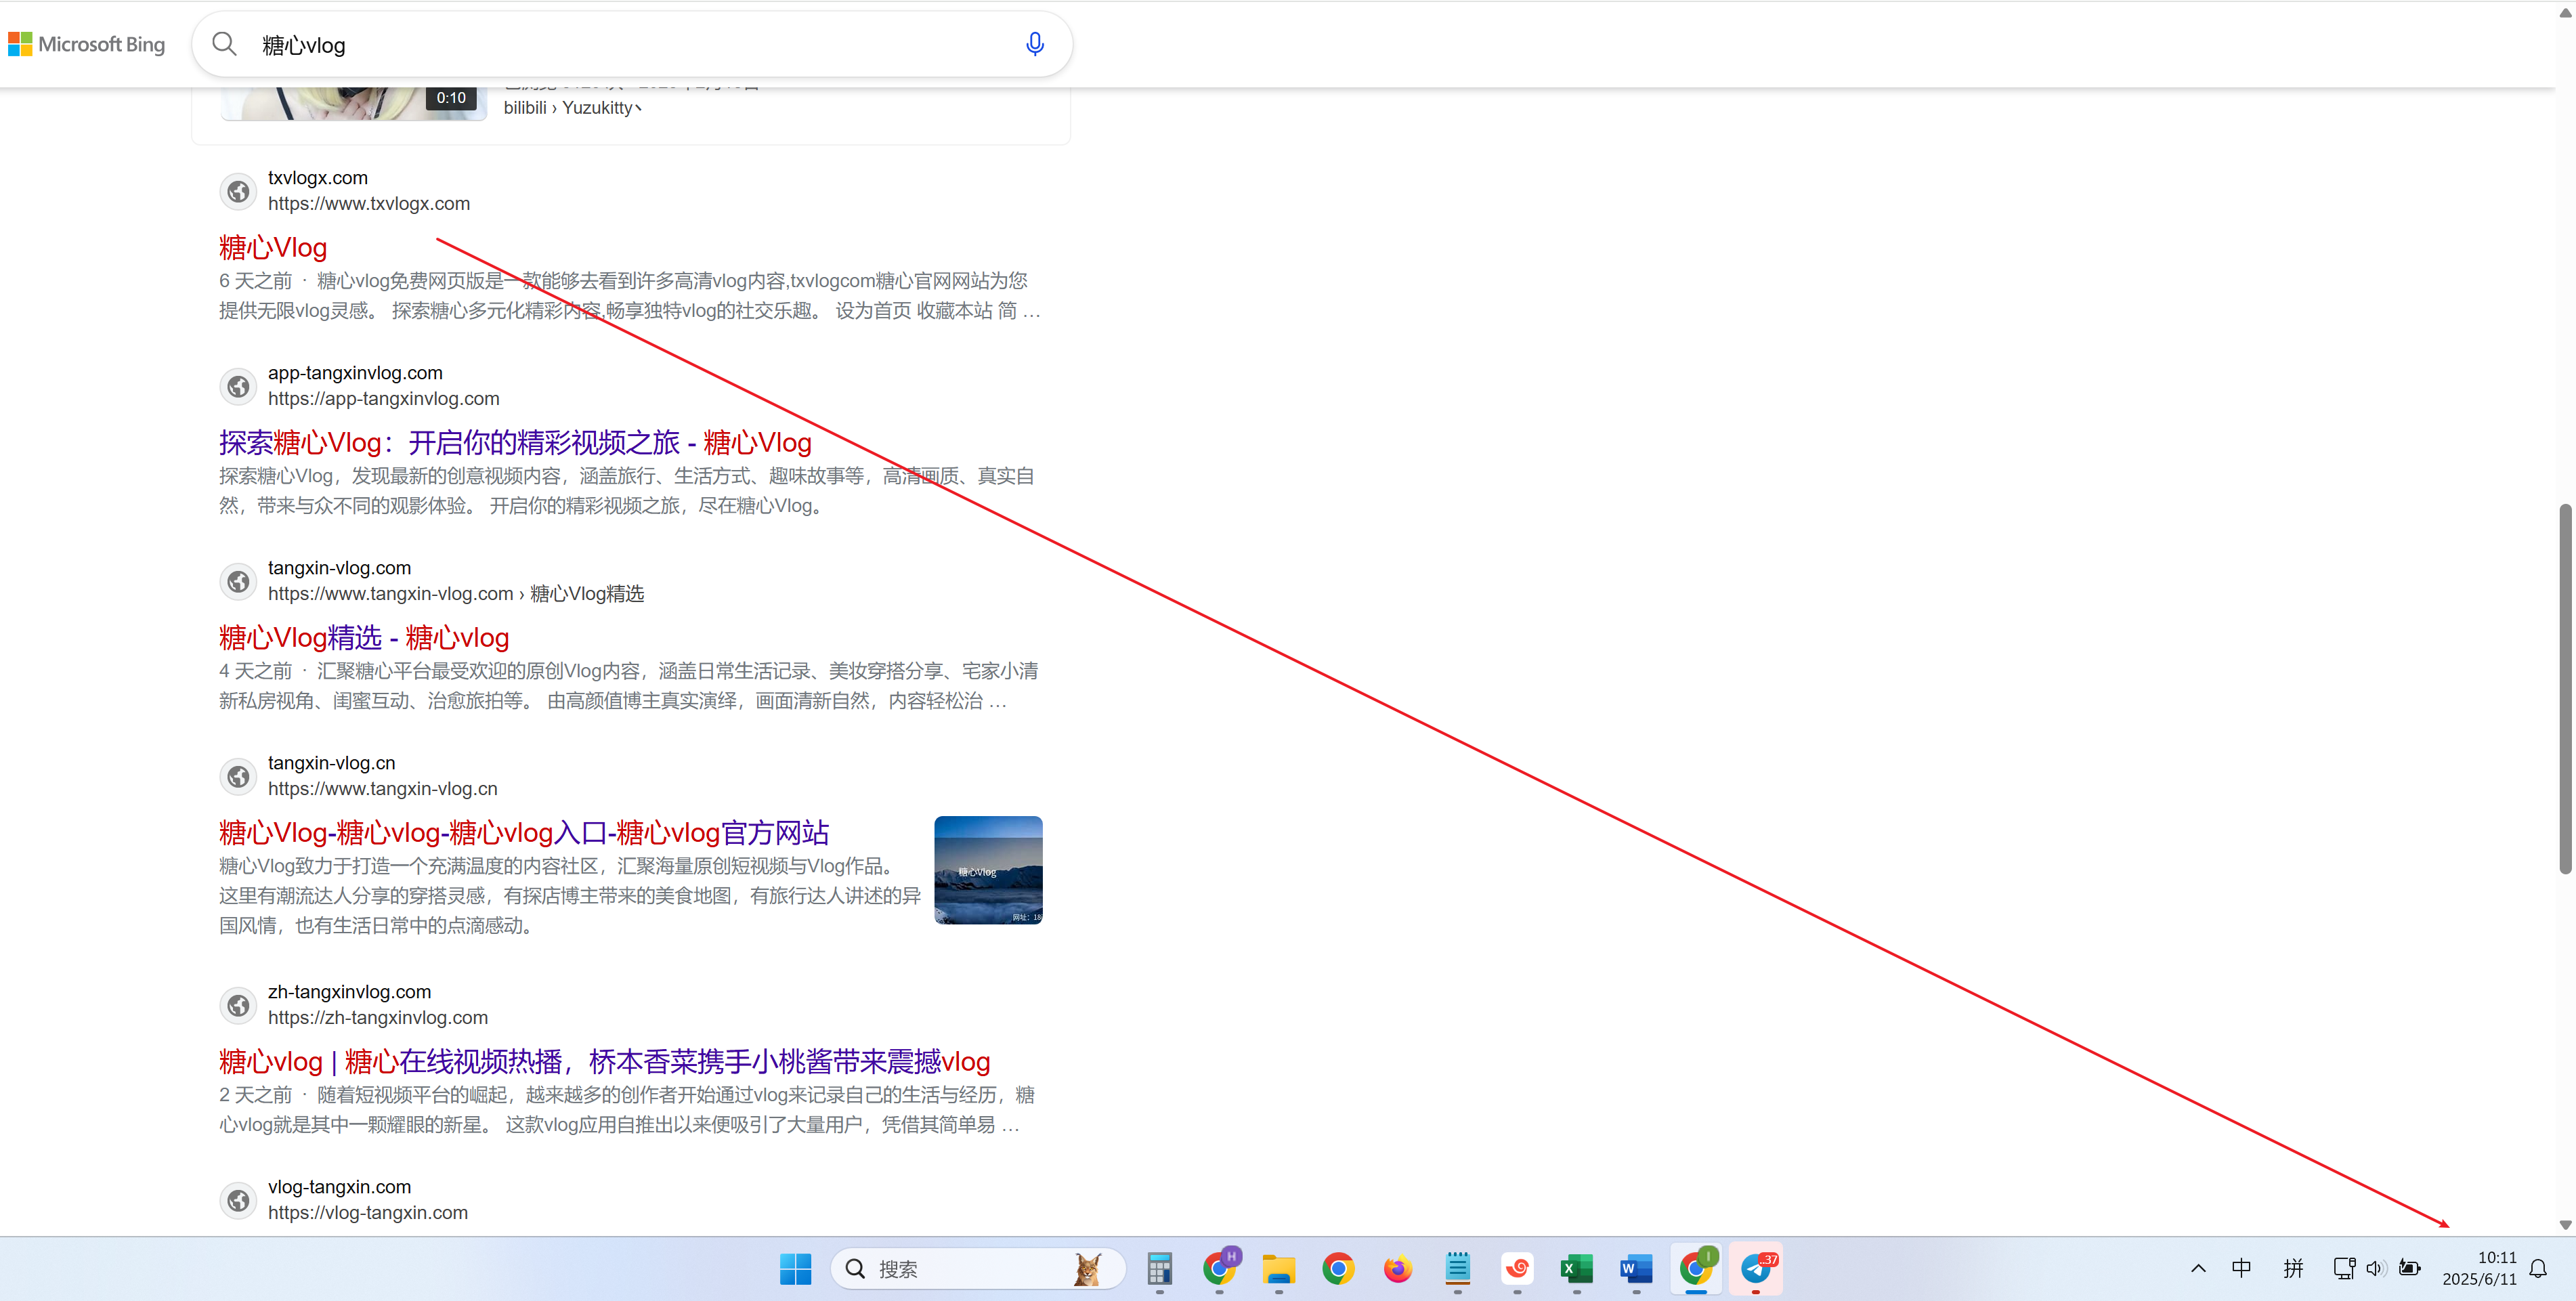Click the globe favicon for tangxin-vlog.com
Viewport: 2576px width, 1301px height.
pos(238,581)
